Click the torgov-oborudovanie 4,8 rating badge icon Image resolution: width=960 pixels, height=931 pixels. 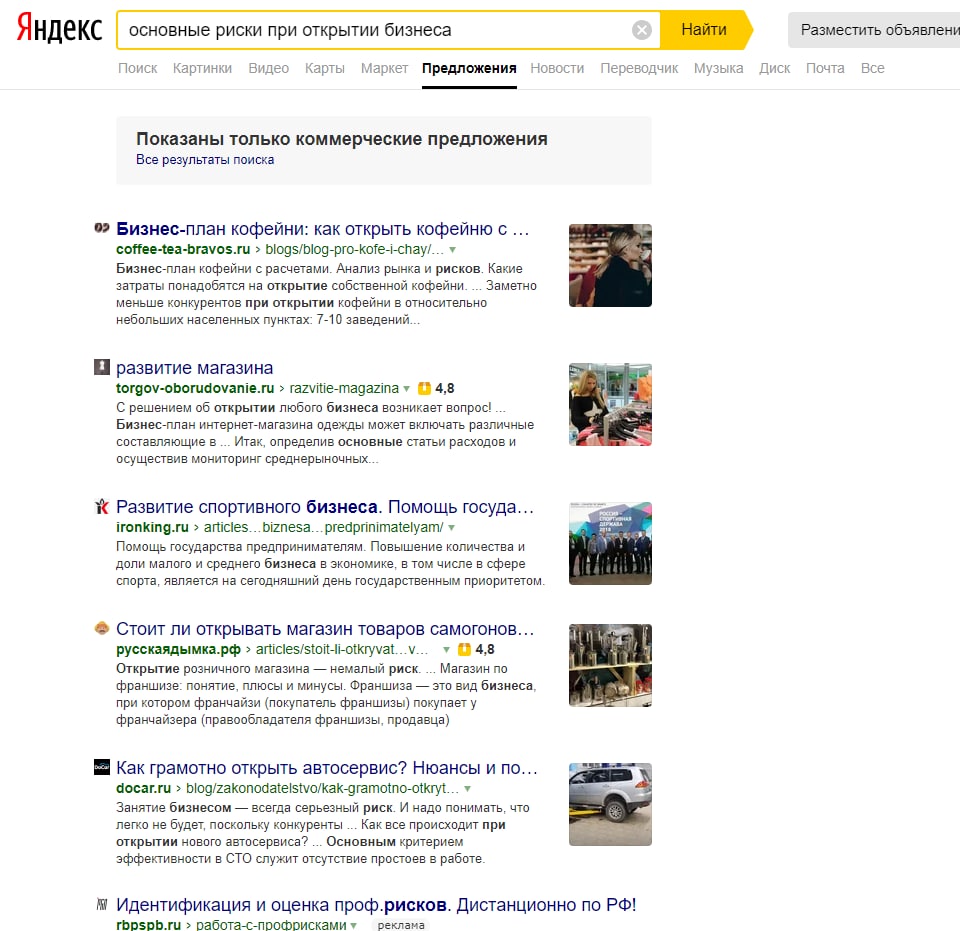pos(424,388)
